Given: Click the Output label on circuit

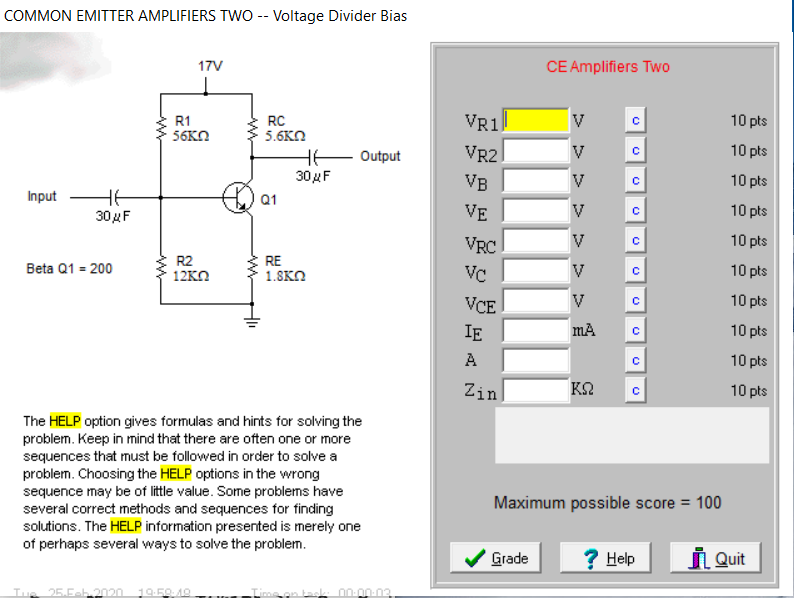Looking at the screenshot, I should [x=380, y=156].
